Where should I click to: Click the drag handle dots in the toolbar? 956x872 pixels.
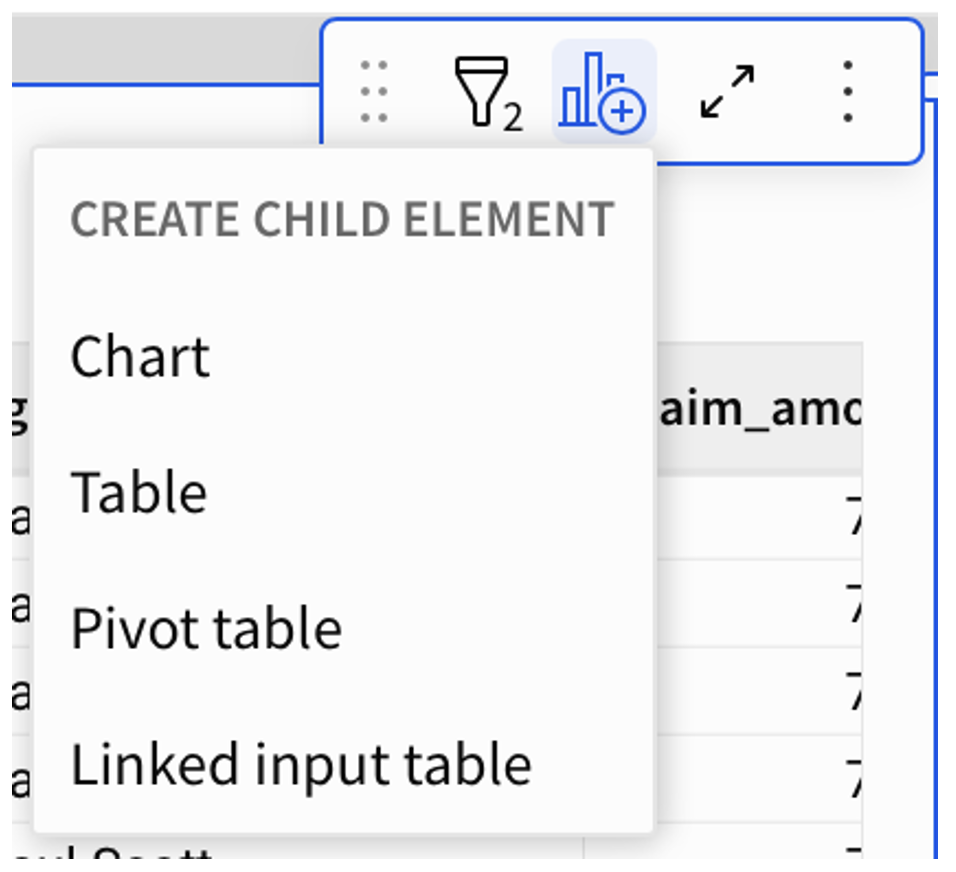(374, 92)
